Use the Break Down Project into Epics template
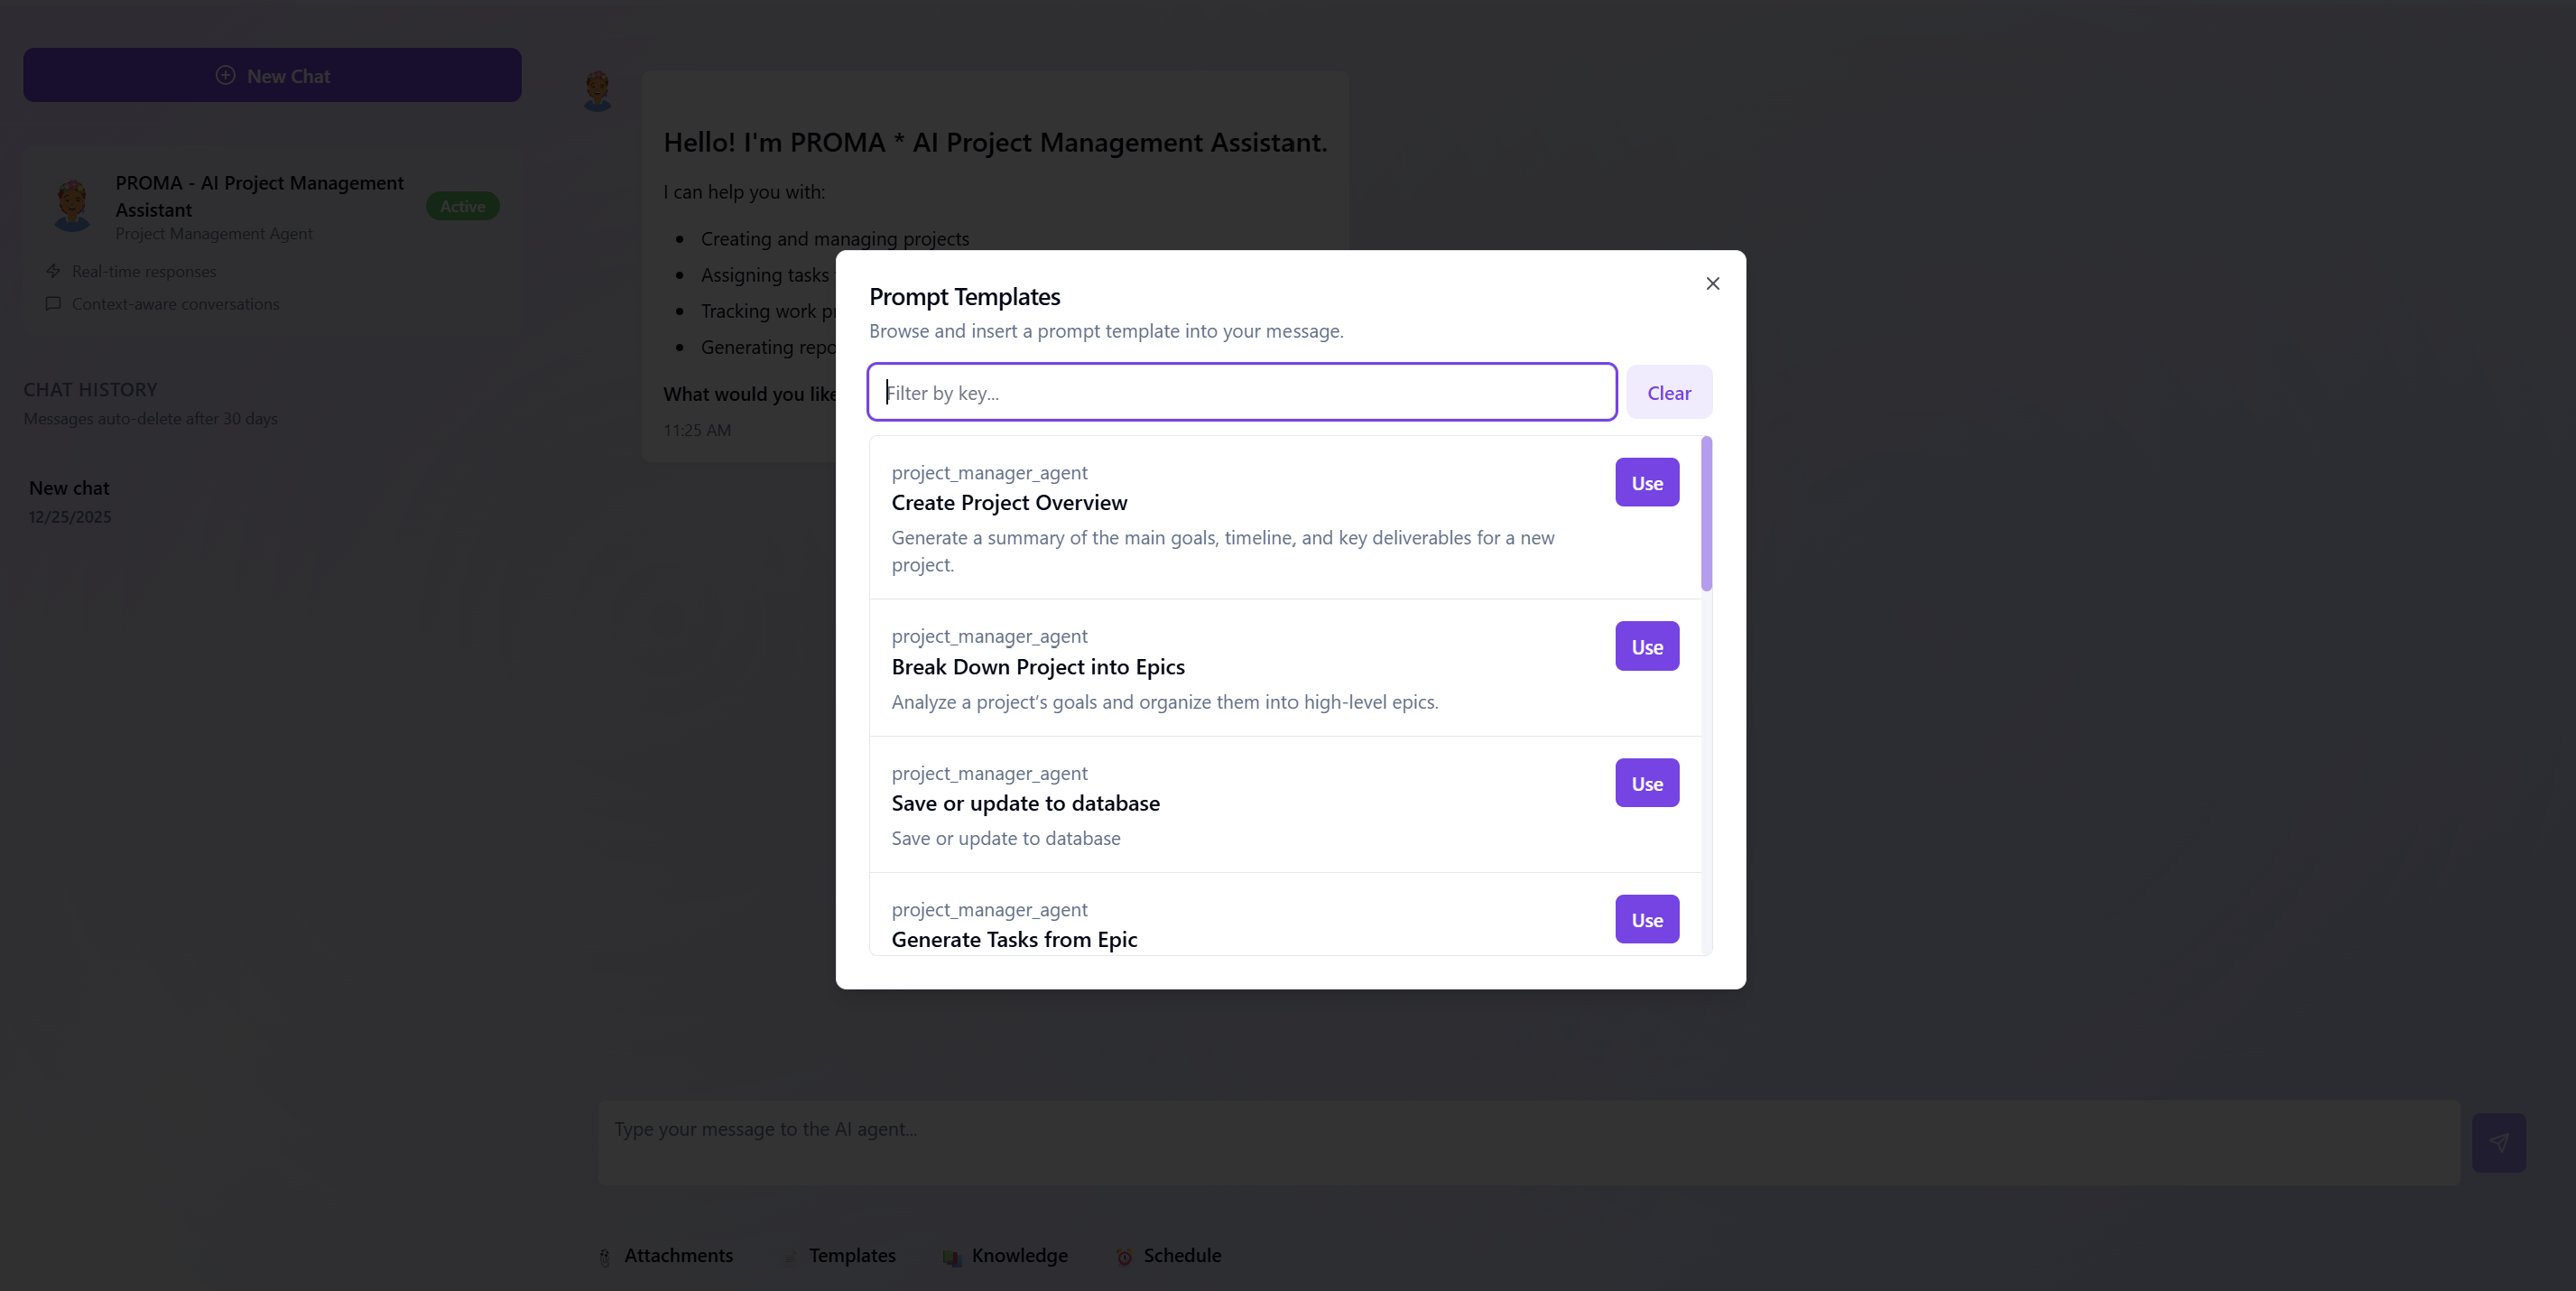Image resolution: width=2576 pixels, height=1291 pixels. pos(1646,647)
